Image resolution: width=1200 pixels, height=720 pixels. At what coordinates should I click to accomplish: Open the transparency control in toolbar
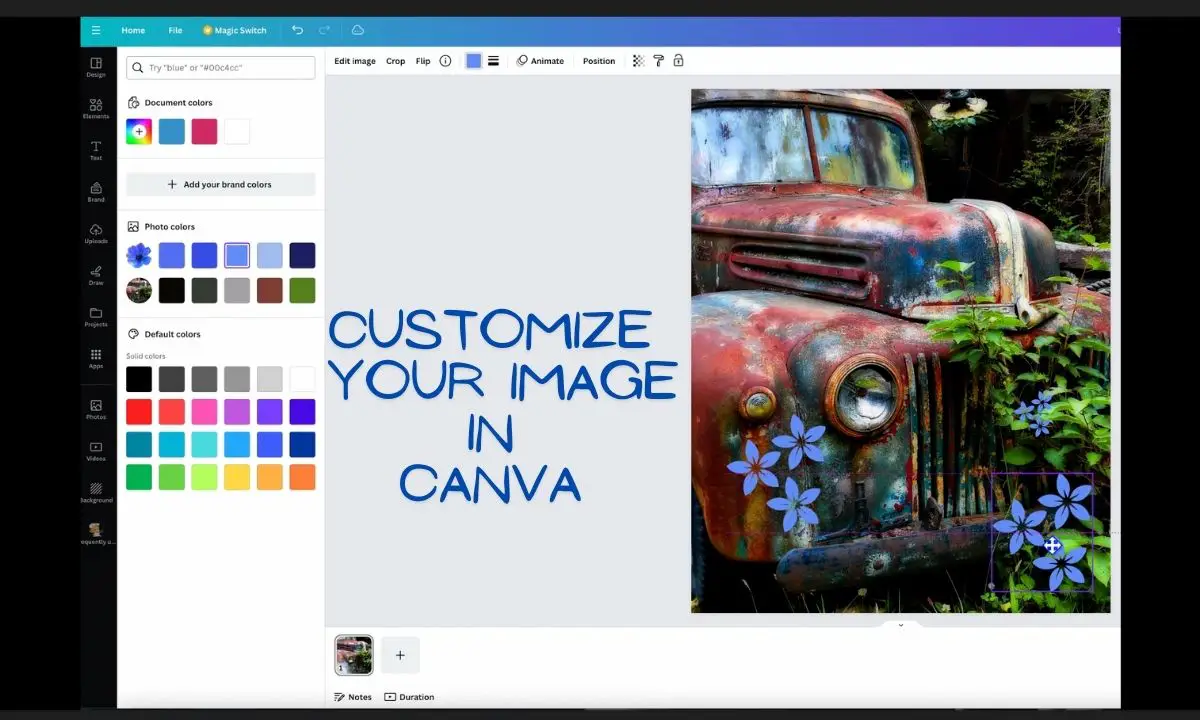tap(638, 61)
